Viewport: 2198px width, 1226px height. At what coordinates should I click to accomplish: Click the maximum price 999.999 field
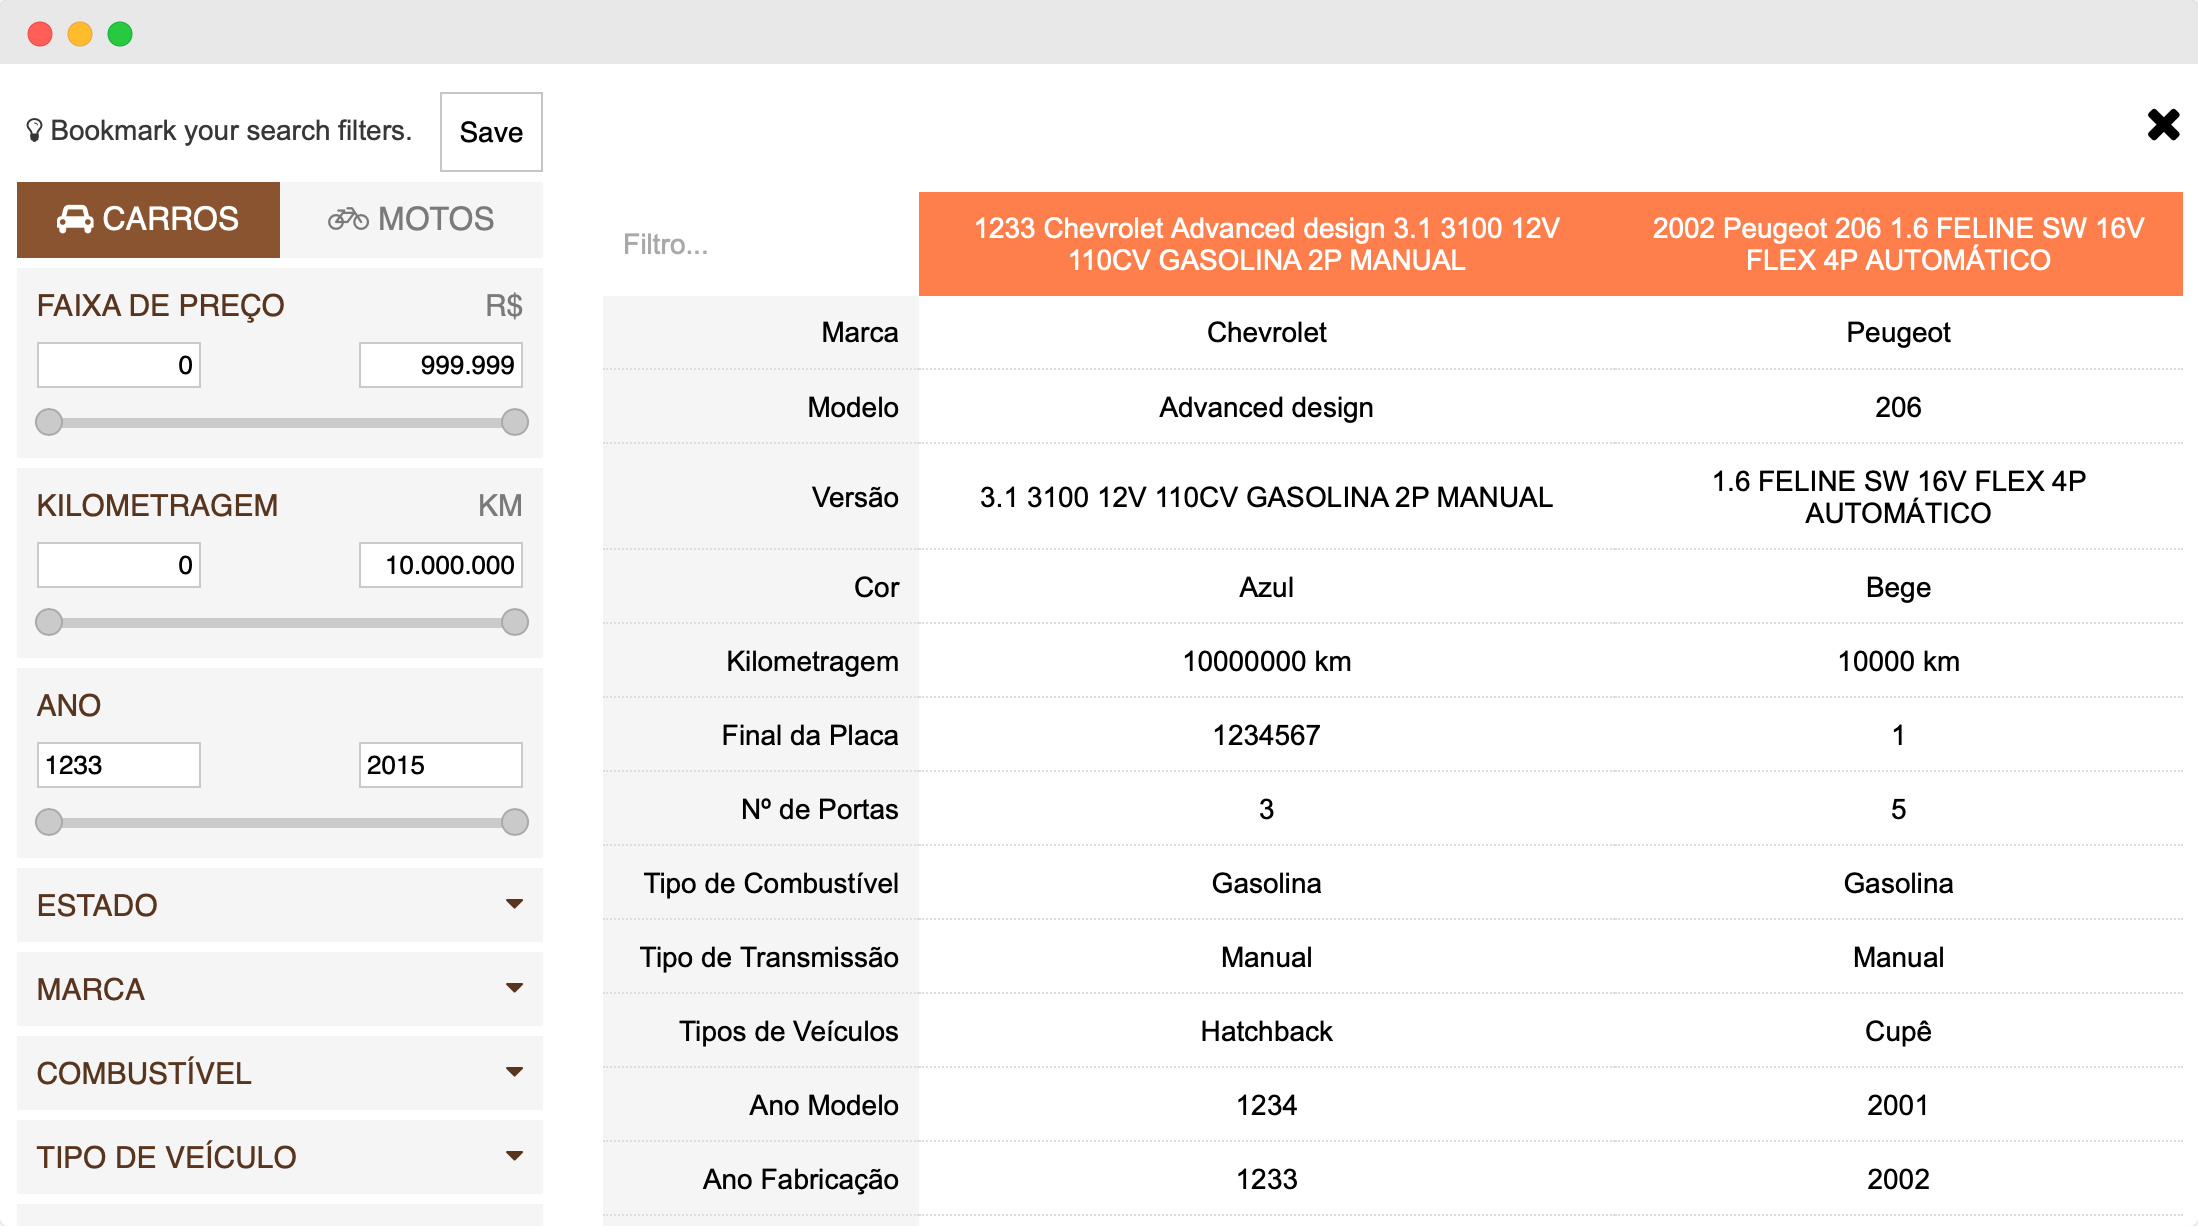(440, 365)
